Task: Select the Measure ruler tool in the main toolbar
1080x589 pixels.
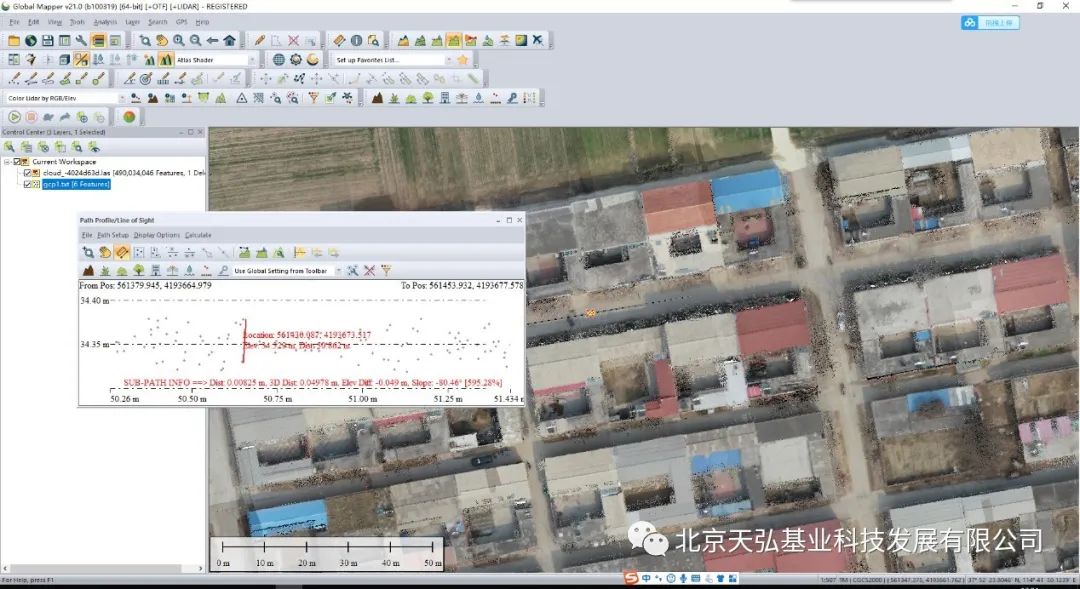Action: click(x=339, y=41)
